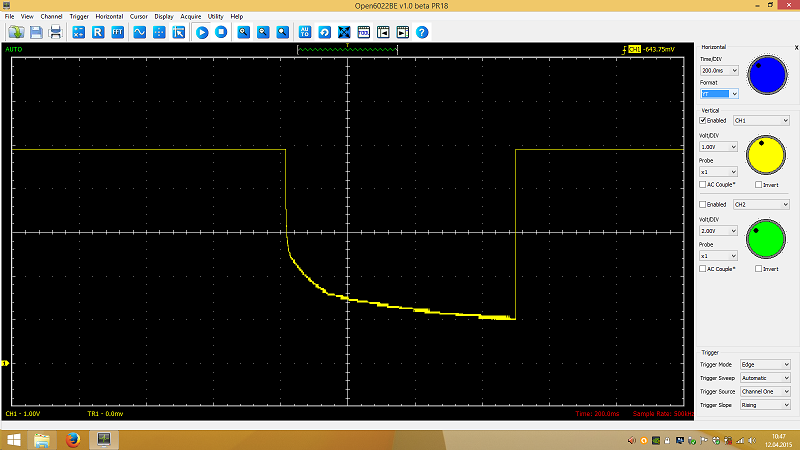This screenshot has height=450, width=800.
Task: Open the Trigger Slope Rising dropdown
Action: point(765,405)
